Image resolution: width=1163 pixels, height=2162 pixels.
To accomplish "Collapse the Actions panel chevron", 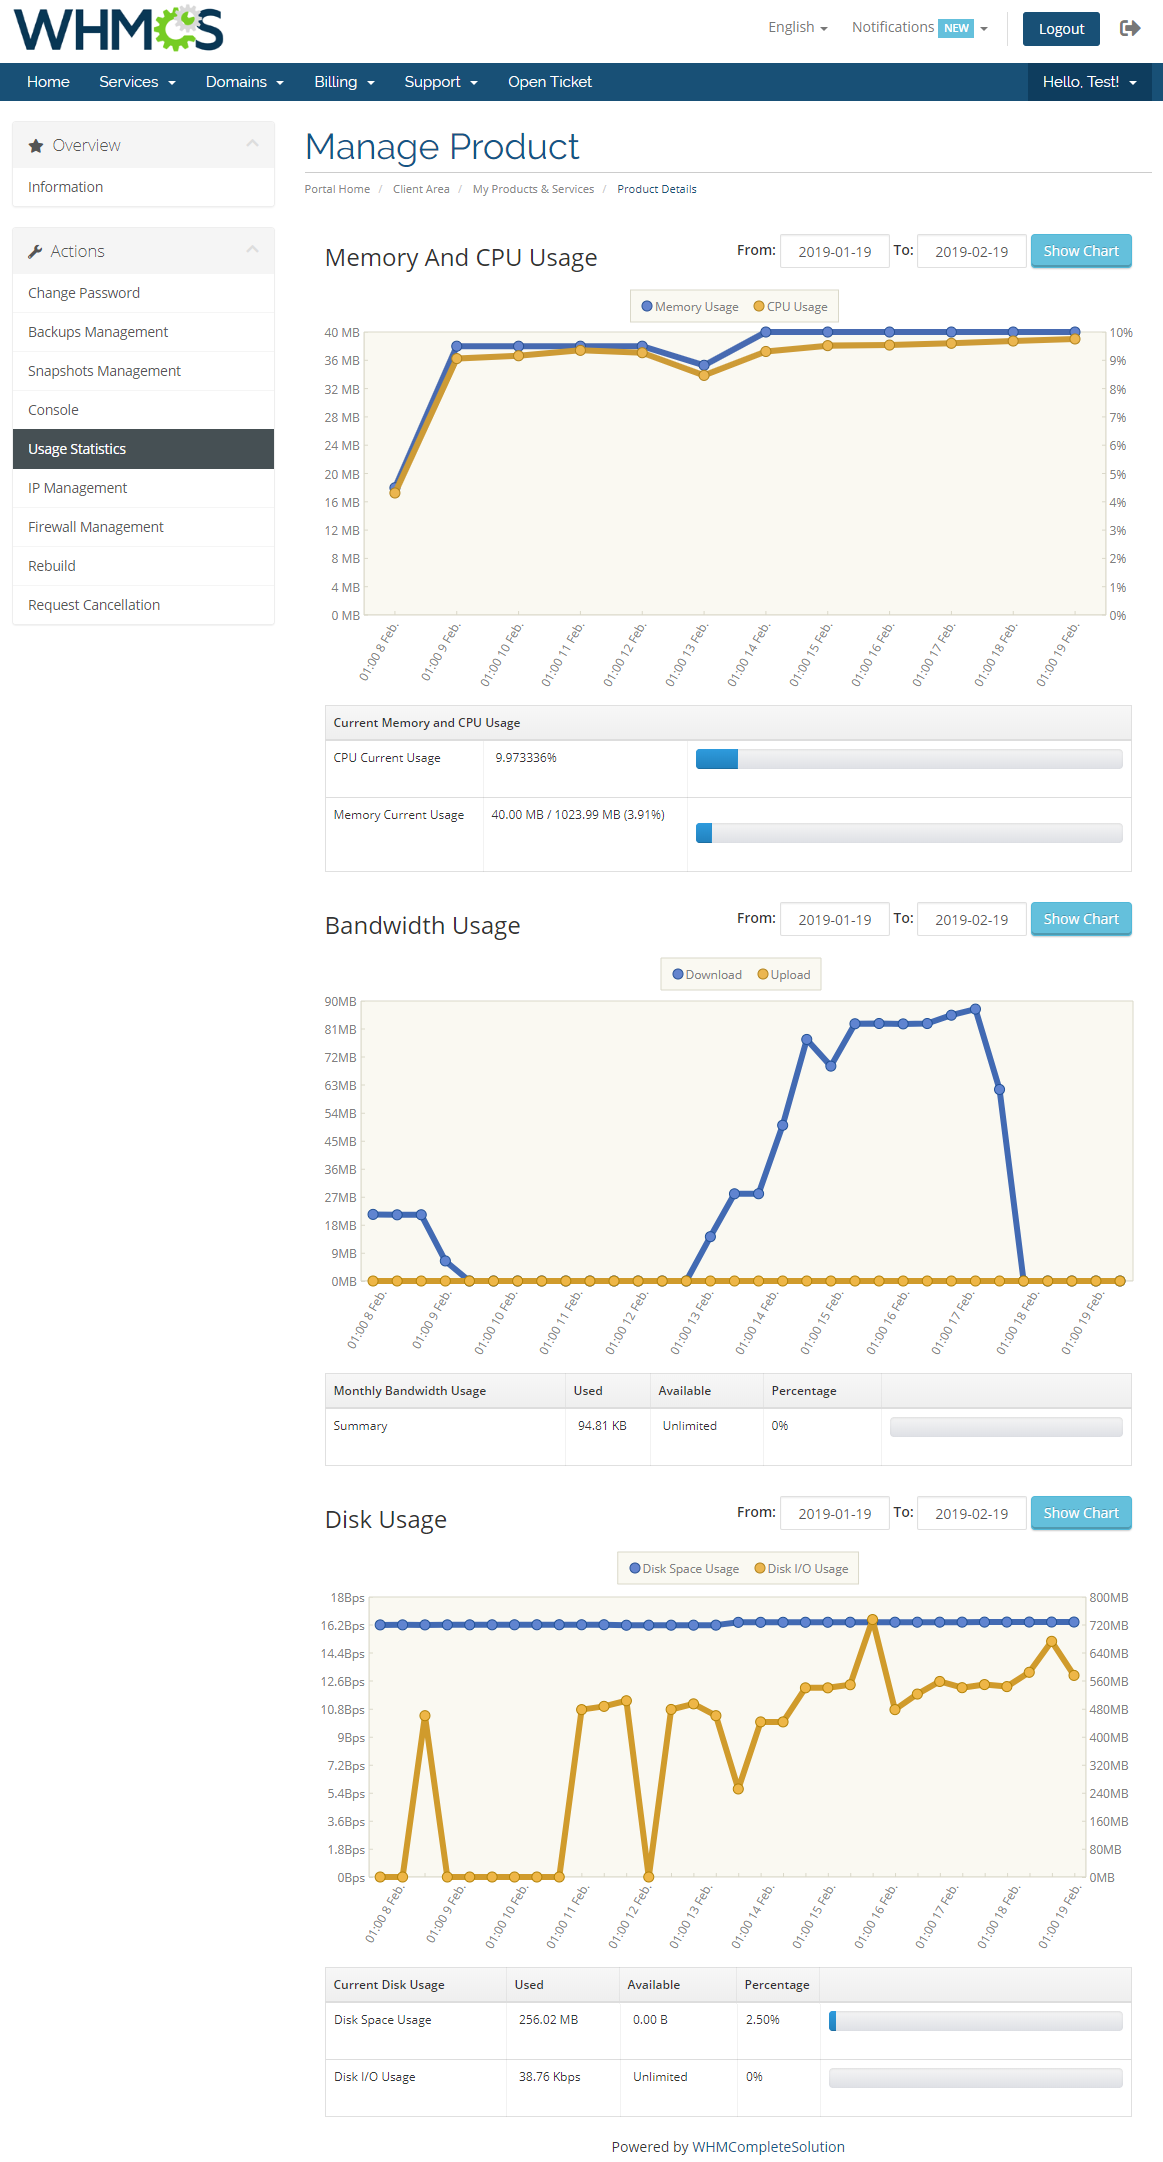I will pyautogui.click(x=252, y=250).
